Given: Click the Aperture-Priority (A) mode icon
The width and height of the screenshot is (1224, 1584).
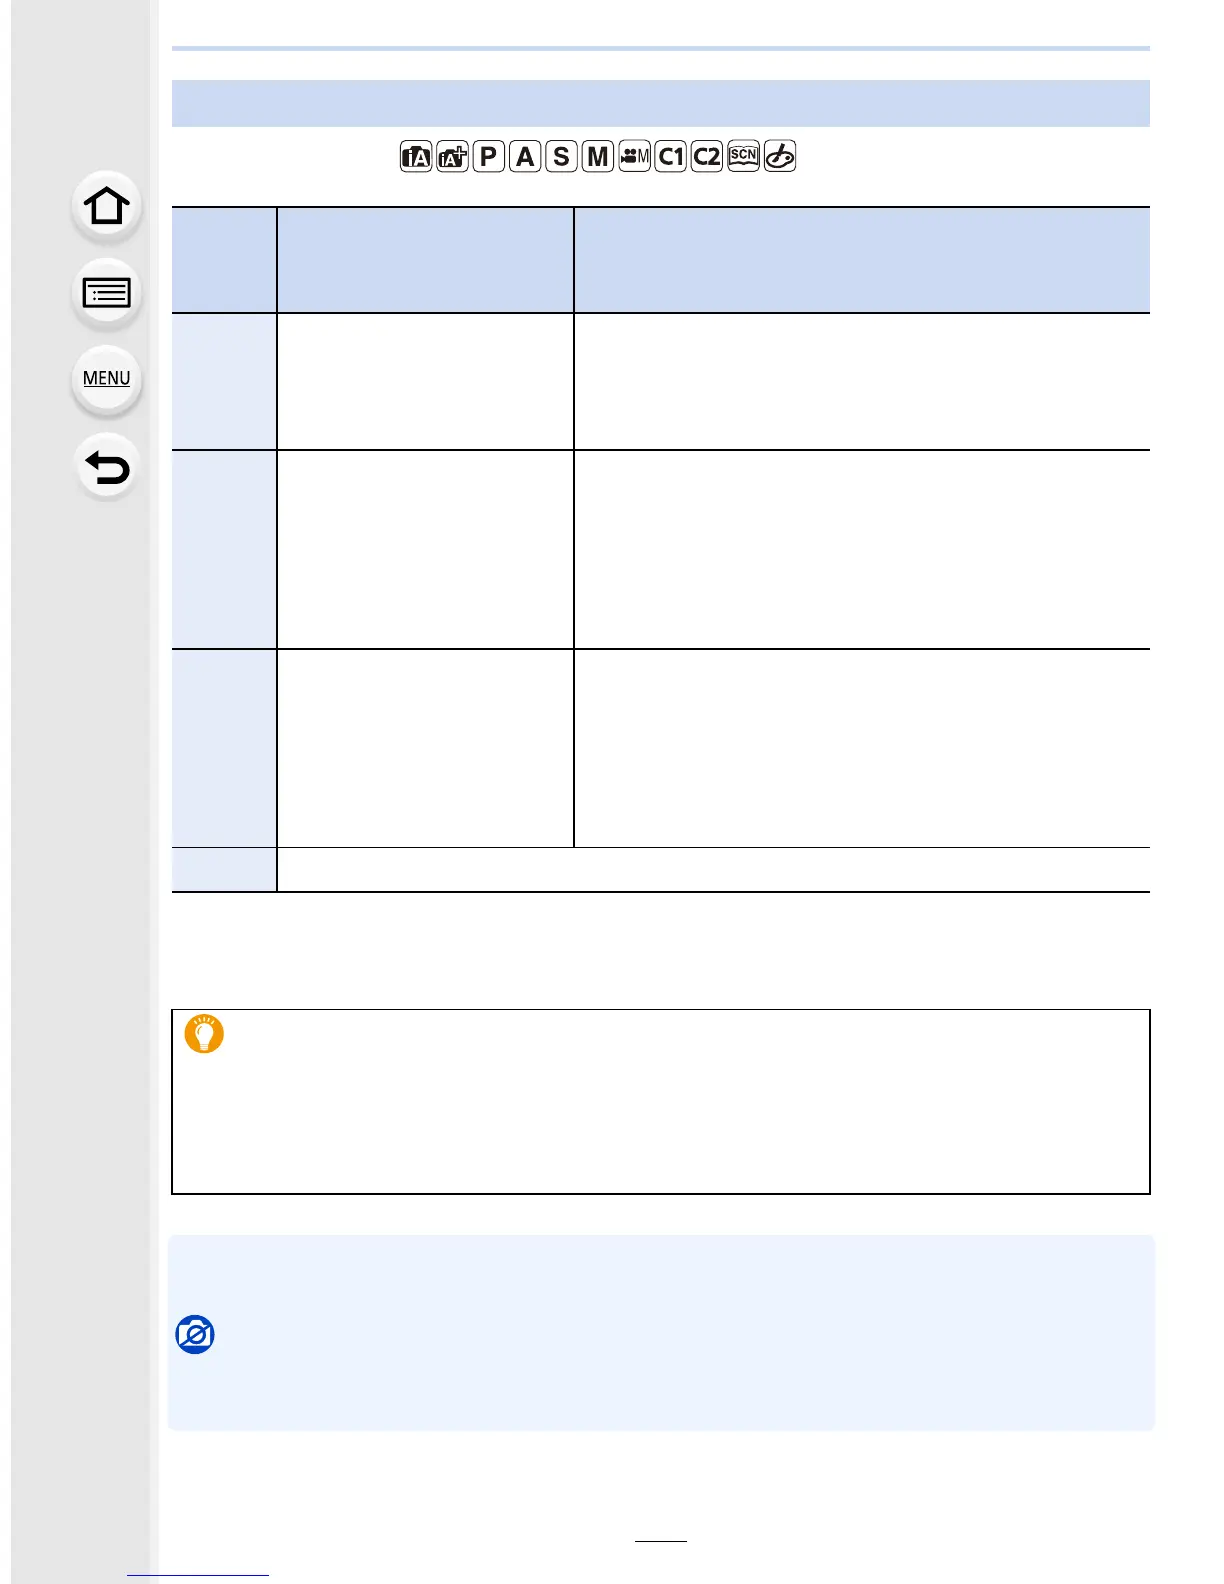Looking at the screenshot, I should click(525, 157).
